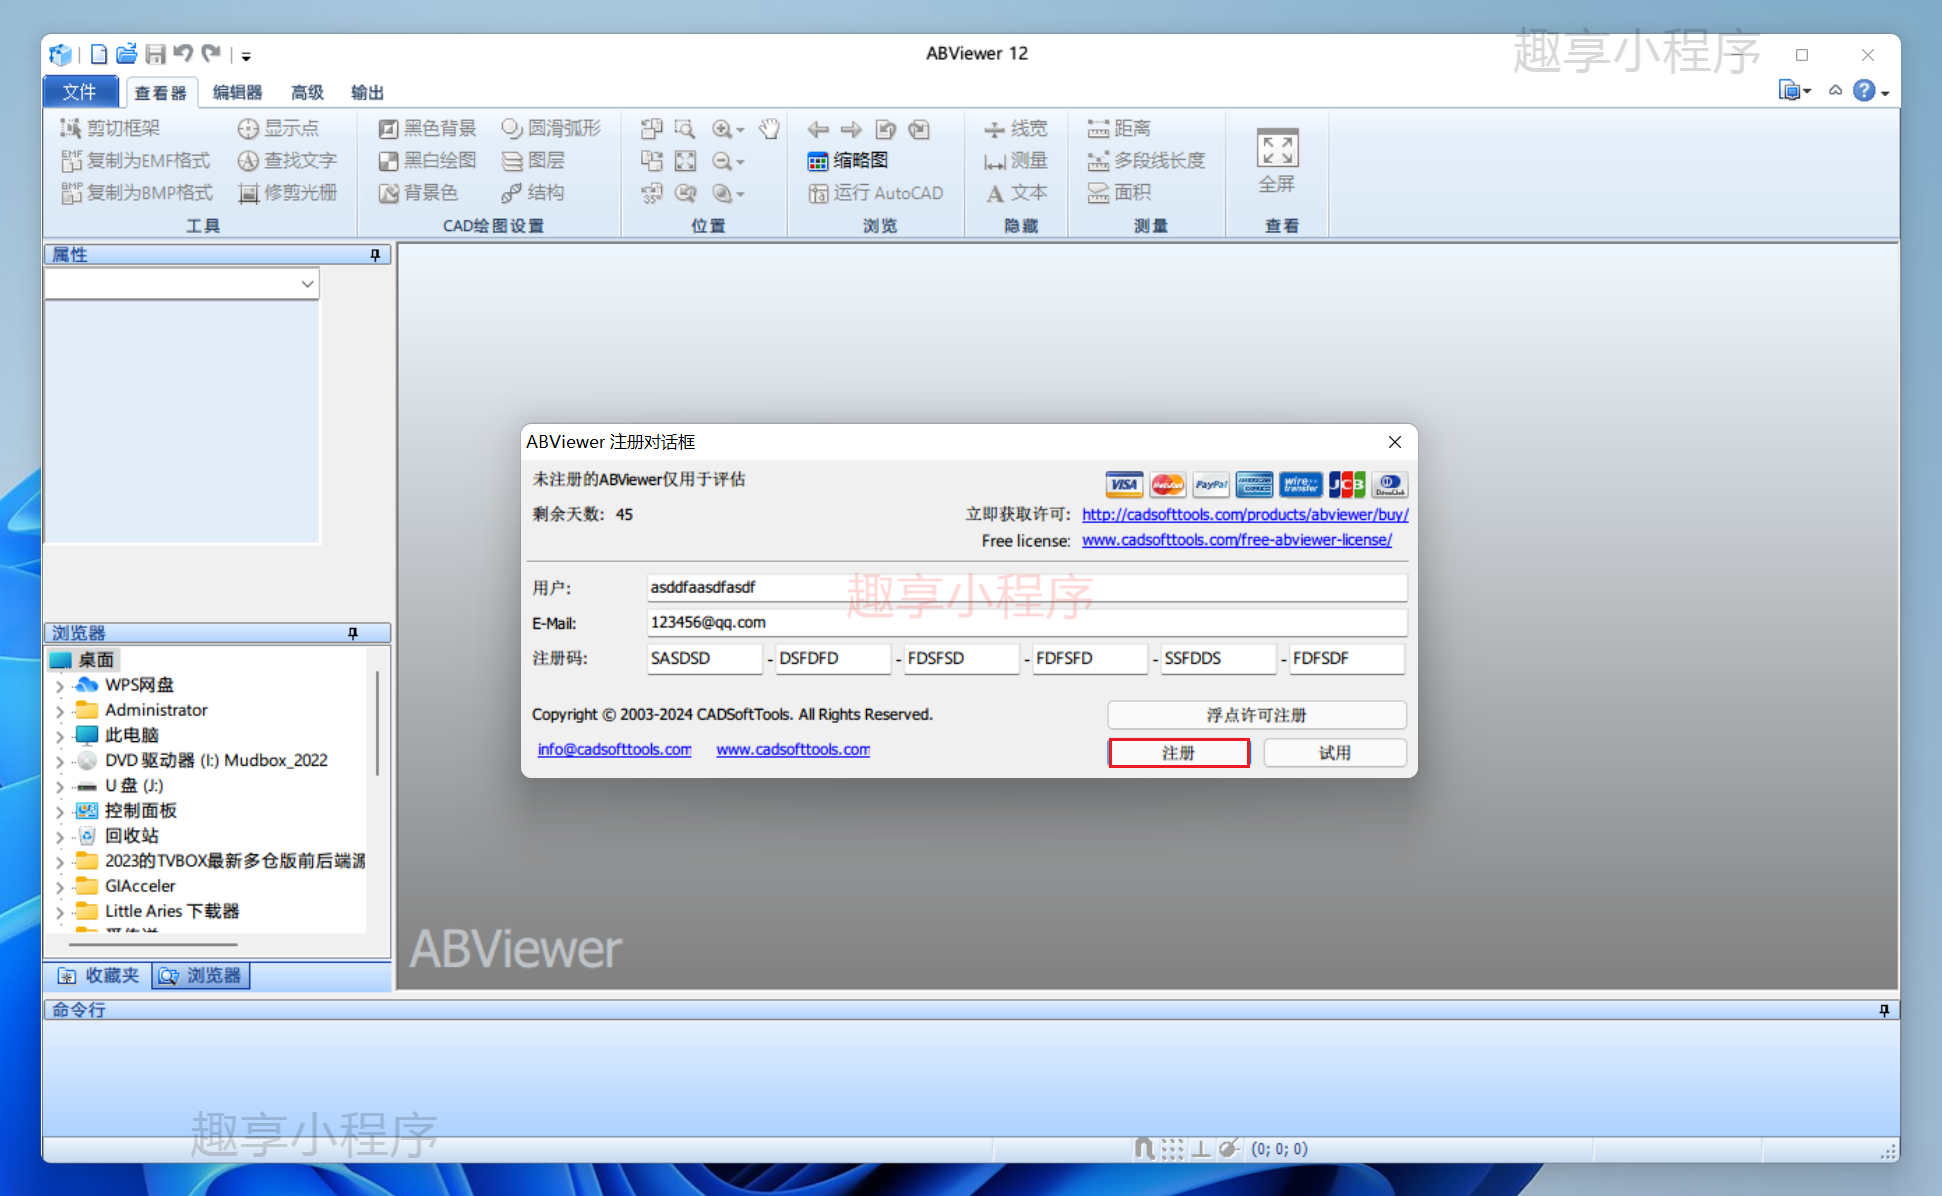Click the zoom window magnifier icon
The image size is (1942, 1196).
(684, 128)
